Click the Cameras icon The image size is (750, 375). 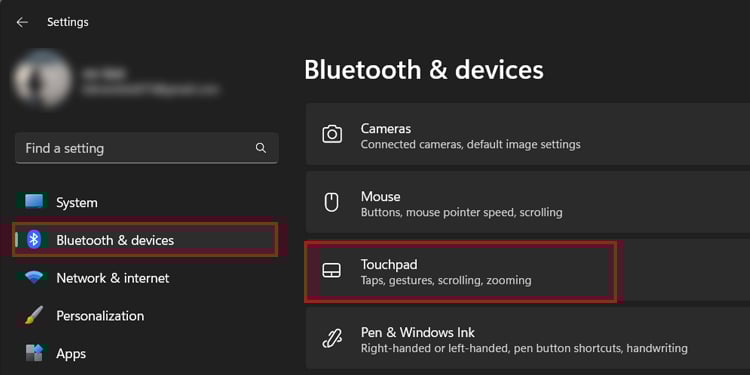click(331, 134)
